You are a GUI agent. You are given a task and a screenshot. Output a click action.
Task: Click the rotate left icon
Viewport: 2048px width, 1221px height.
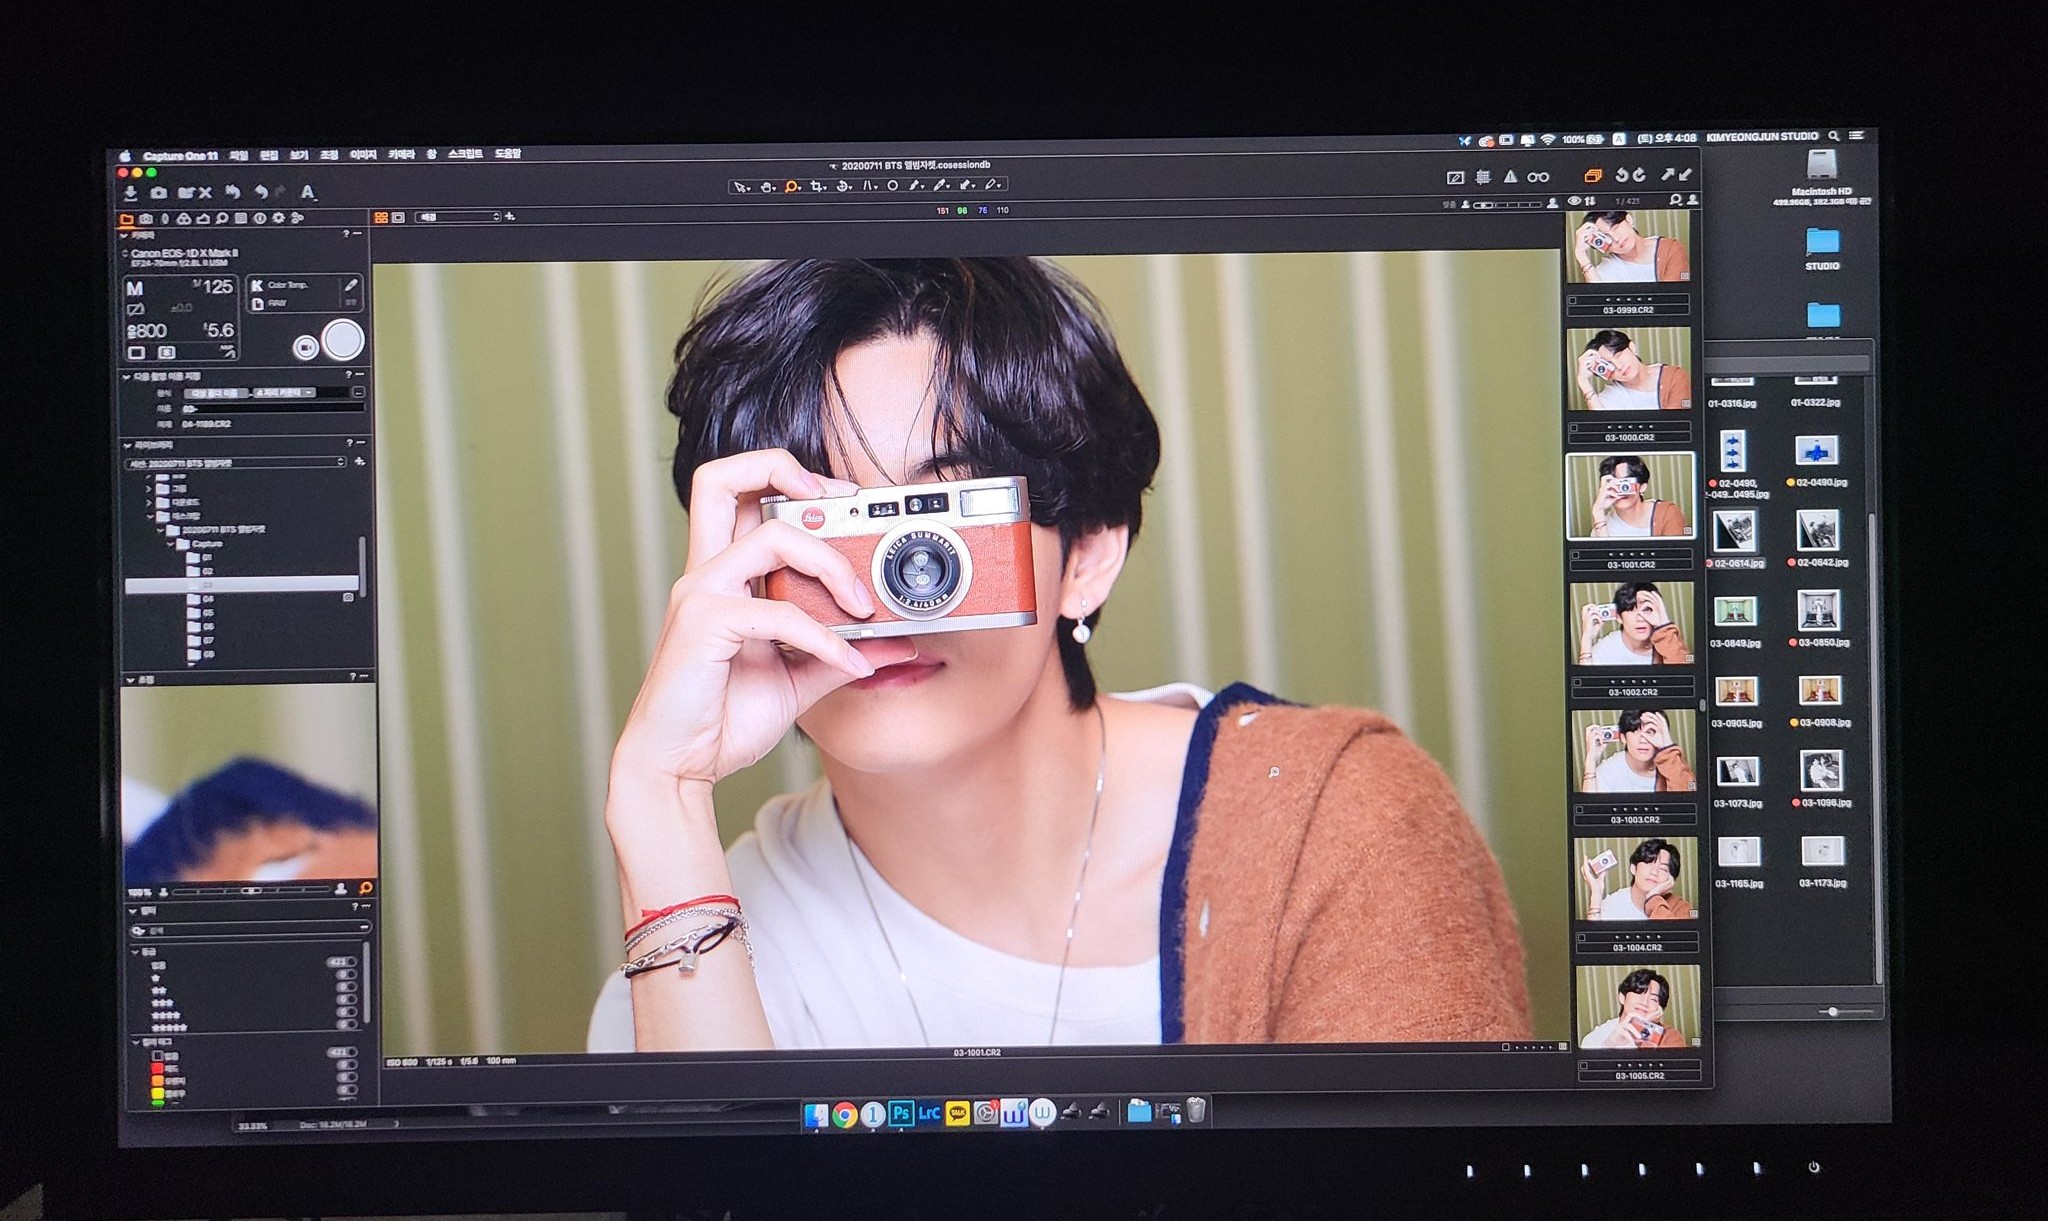pyautogui.click(x=1621, y=175)
